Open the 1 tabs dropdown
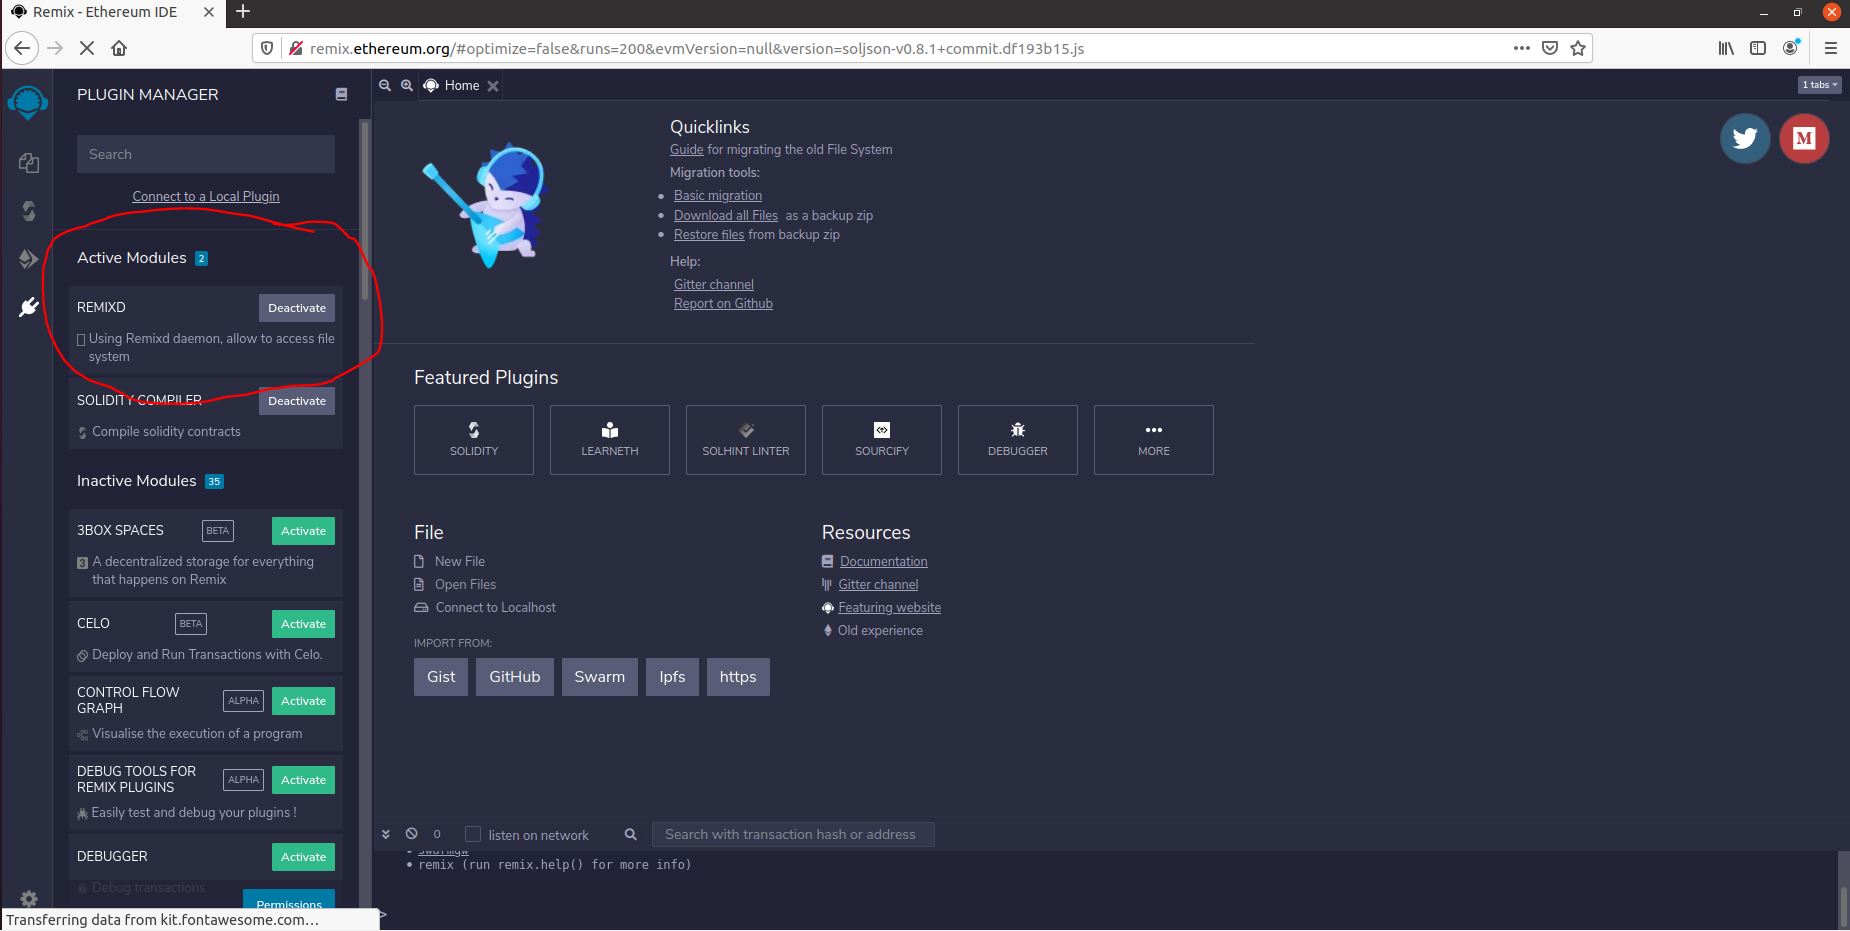 coord(1819,85)
